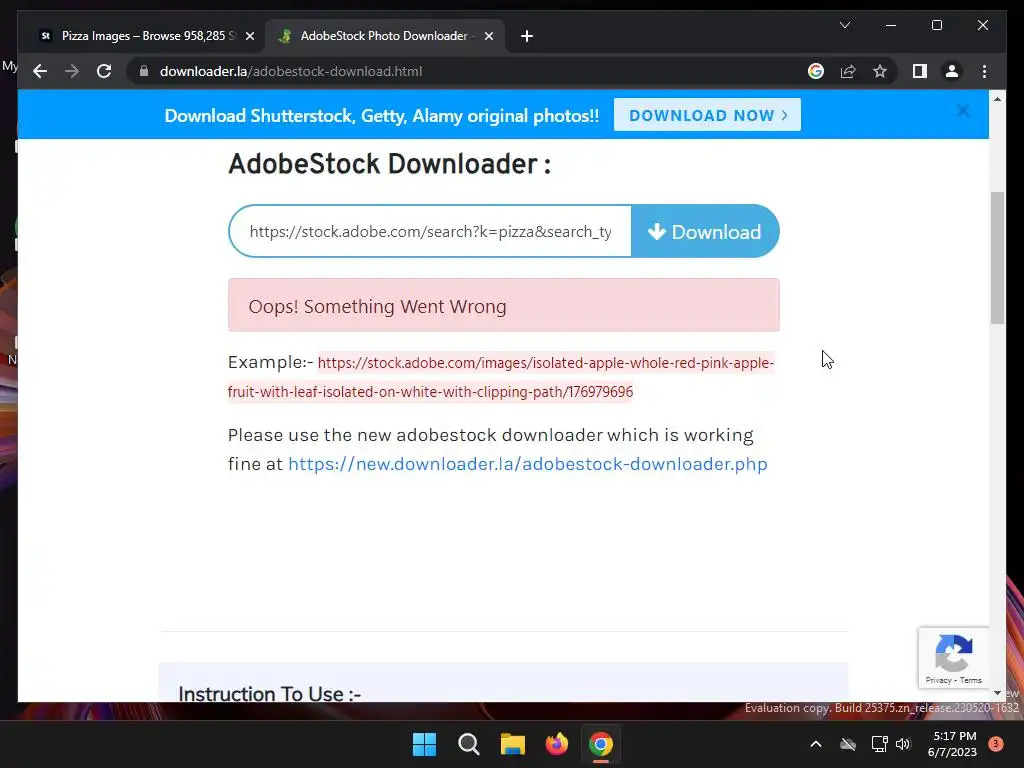This screenshot has width=1024, height=768.
Task: Launch Firefox from the taskbar
Action: (556, 744)
